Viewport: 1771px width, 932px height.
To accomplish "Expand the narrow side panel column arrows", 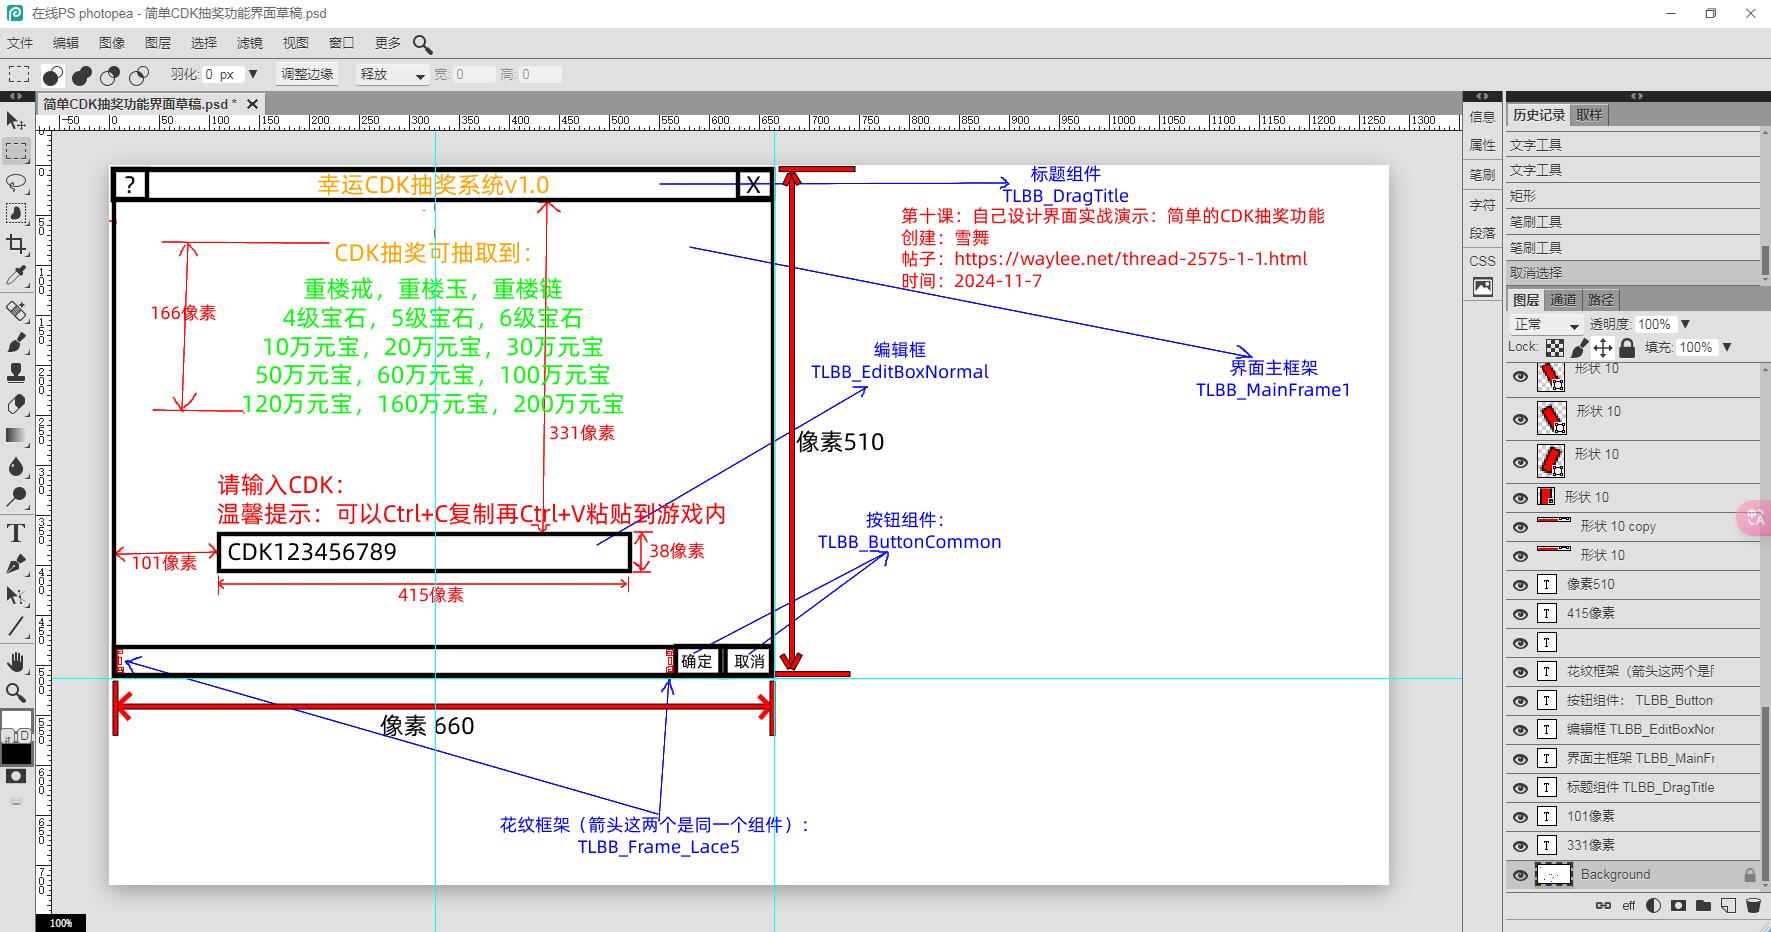I will (x=1482, y=96).
